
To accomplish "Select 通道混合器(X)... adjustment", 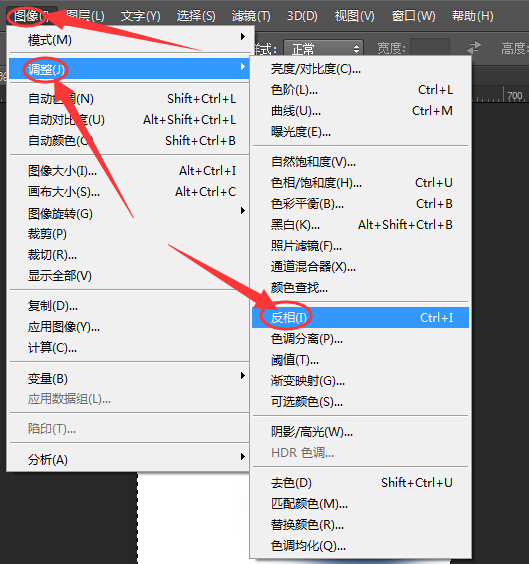I will pyautogui.click(x=361, y=267).
